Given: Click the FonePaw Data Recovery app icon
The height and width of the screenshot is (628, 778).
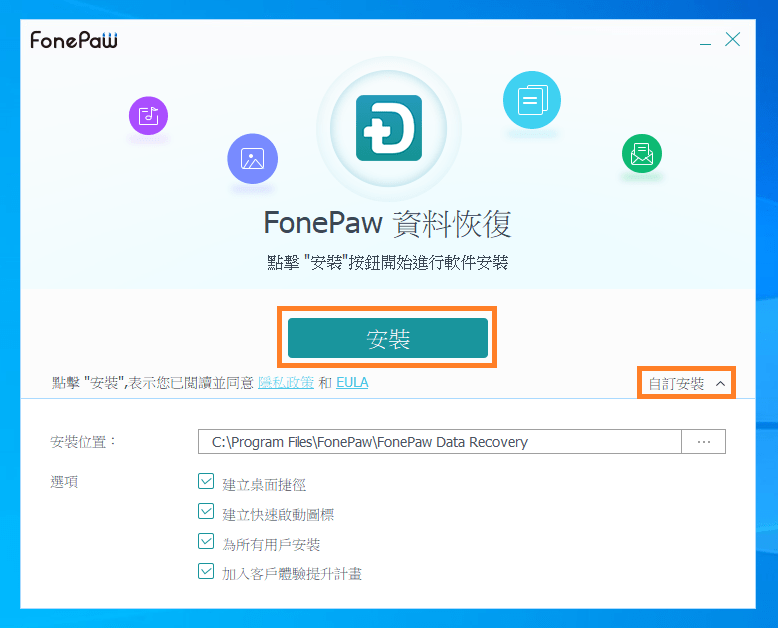Looking at the screenshot, I should point(389,128).
